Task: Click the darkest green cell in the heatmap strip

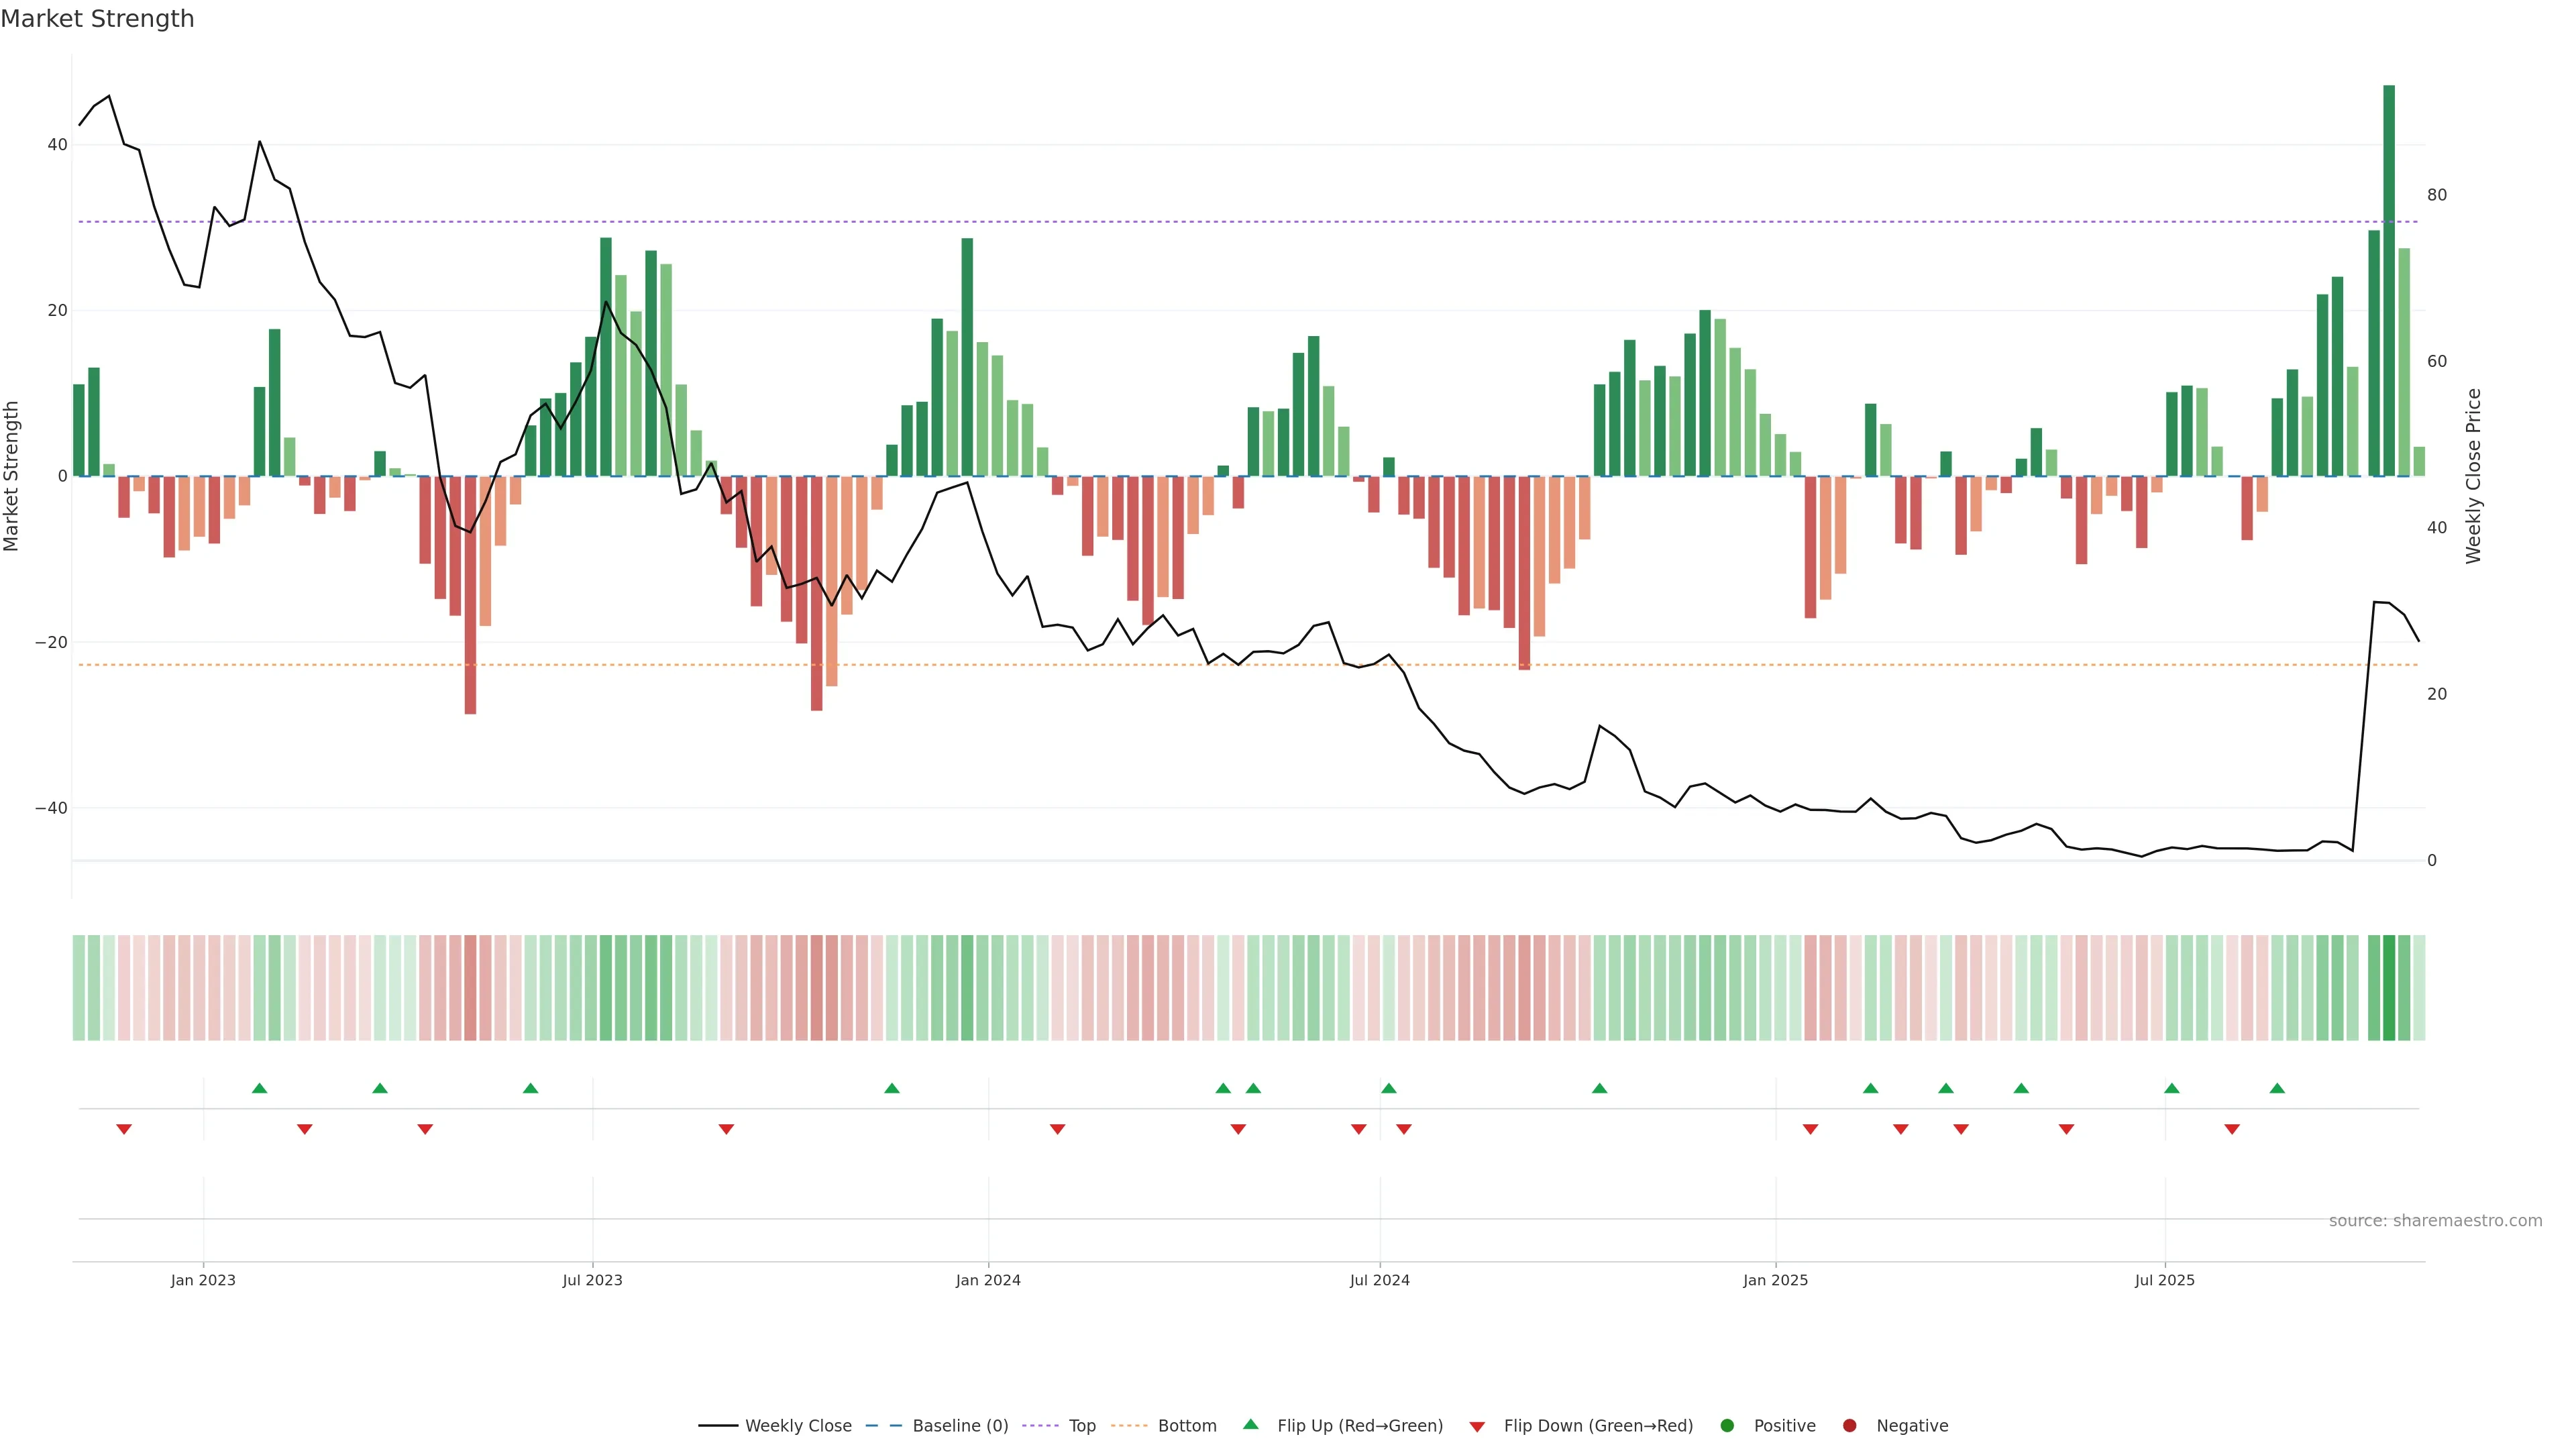Action: click(x=2389, y=988)
